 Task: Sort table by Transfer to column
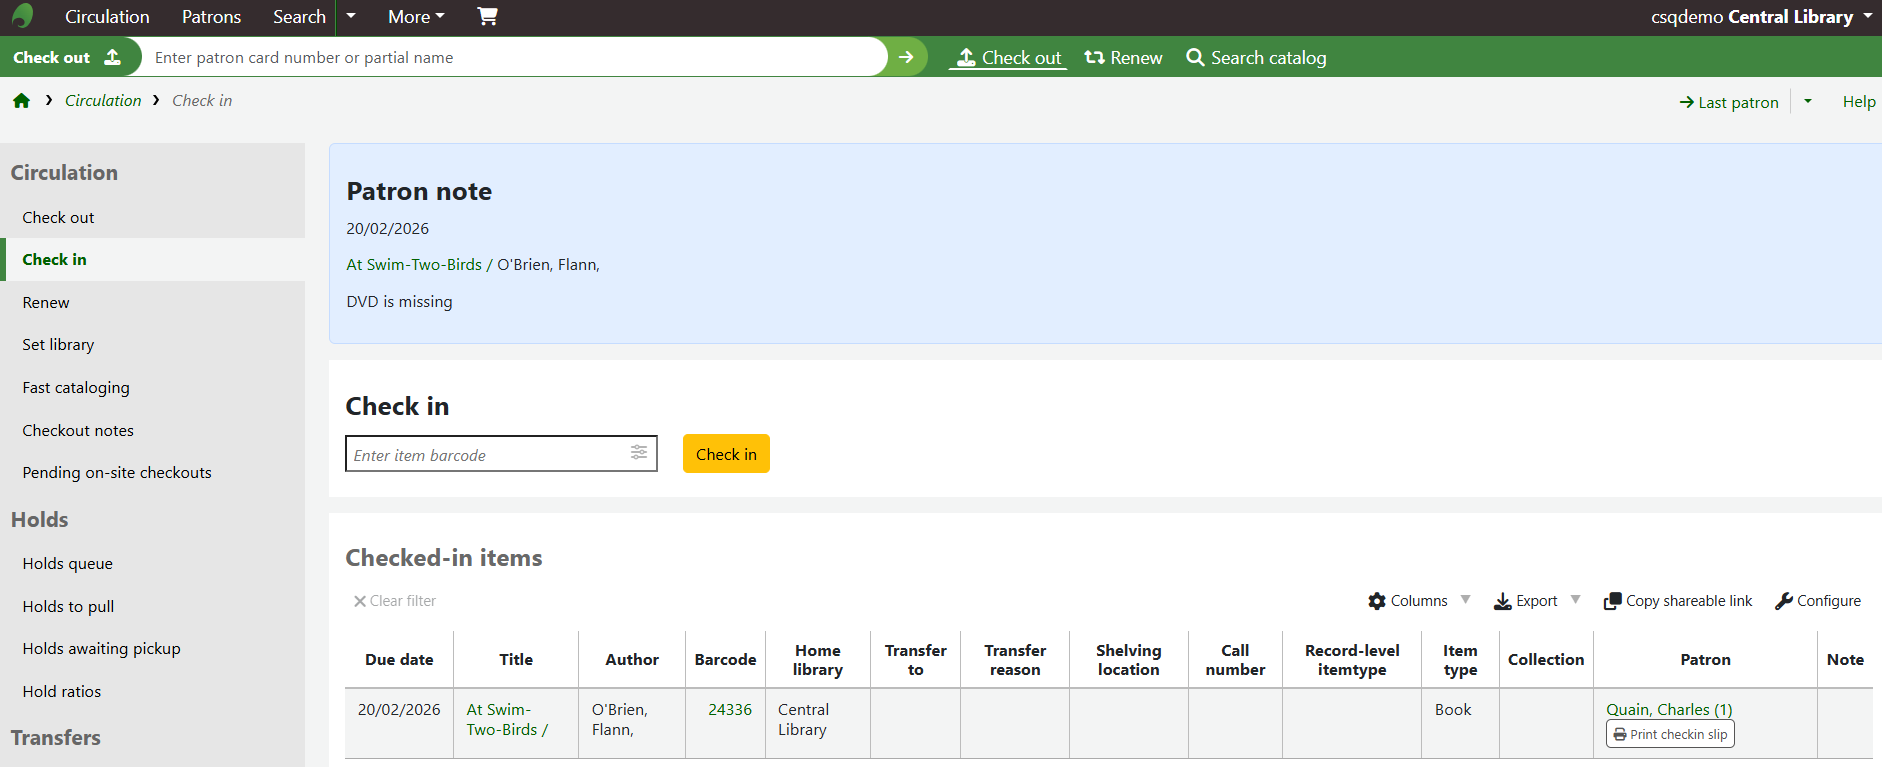pyautogui.click(x=915, y=660)
